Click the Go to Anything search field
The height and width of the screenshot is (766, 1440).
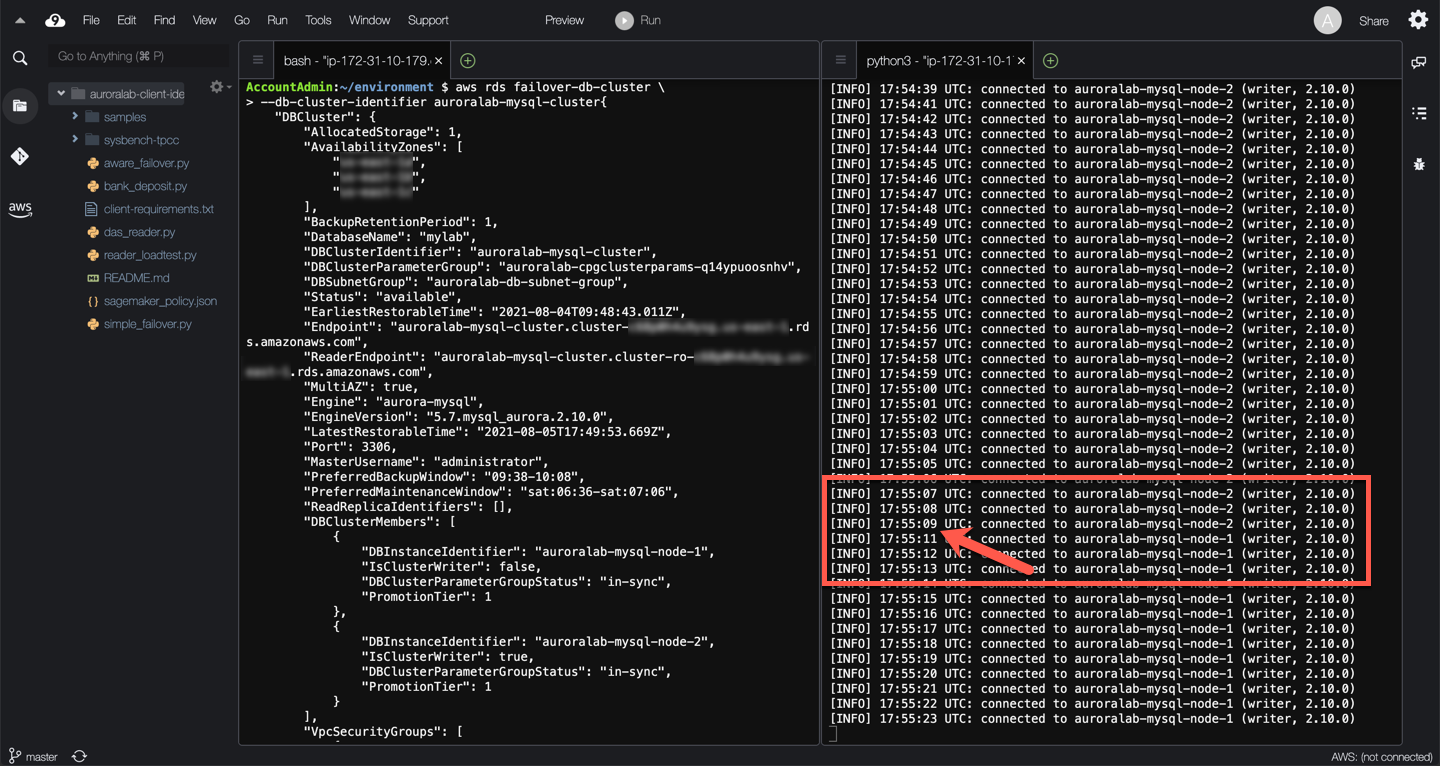coord(138,56)
